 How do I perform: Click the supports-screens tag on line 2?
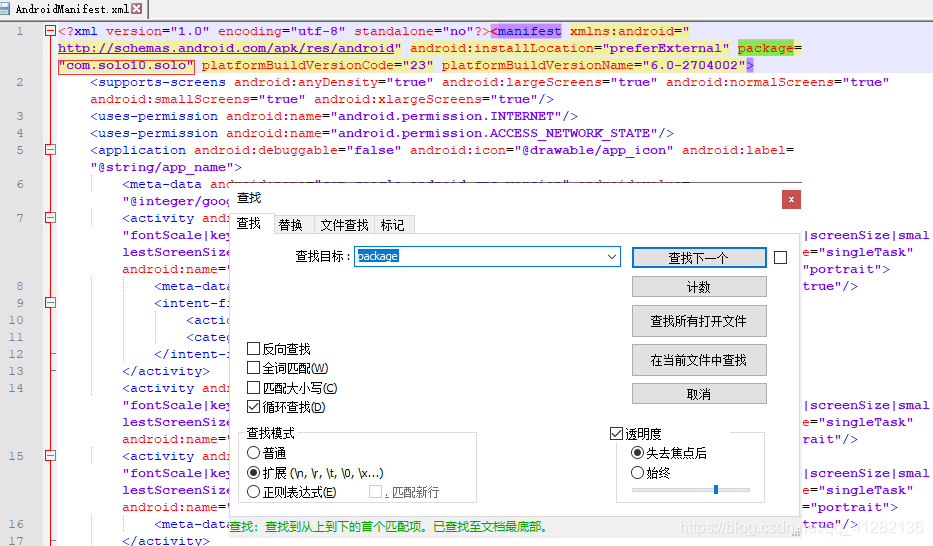(x=158, y=82)
